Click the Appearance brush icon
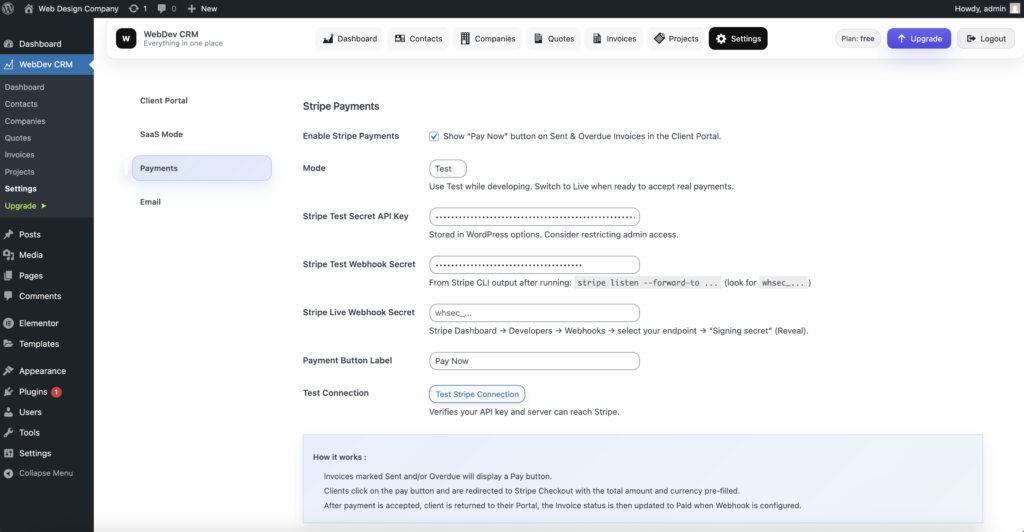 coord(8,371)
